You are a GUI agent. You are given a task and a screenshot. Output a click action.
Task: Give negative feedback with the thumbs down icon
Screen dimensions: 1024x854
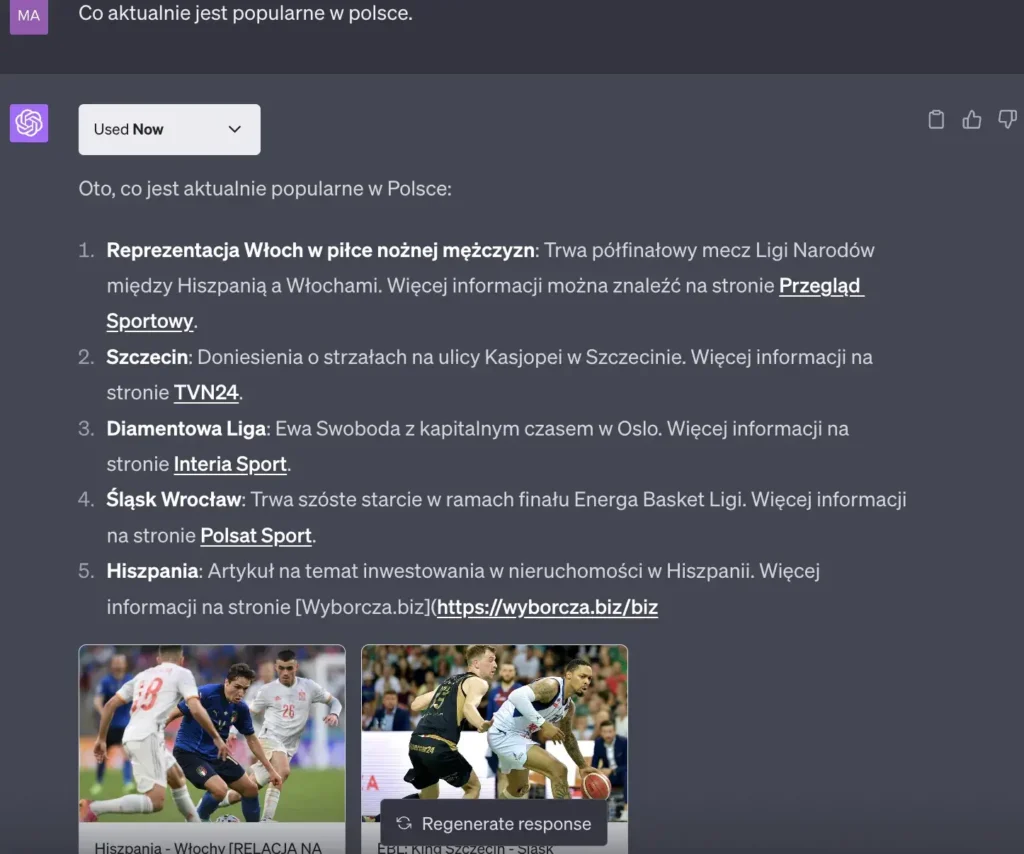coord(1006,119)
